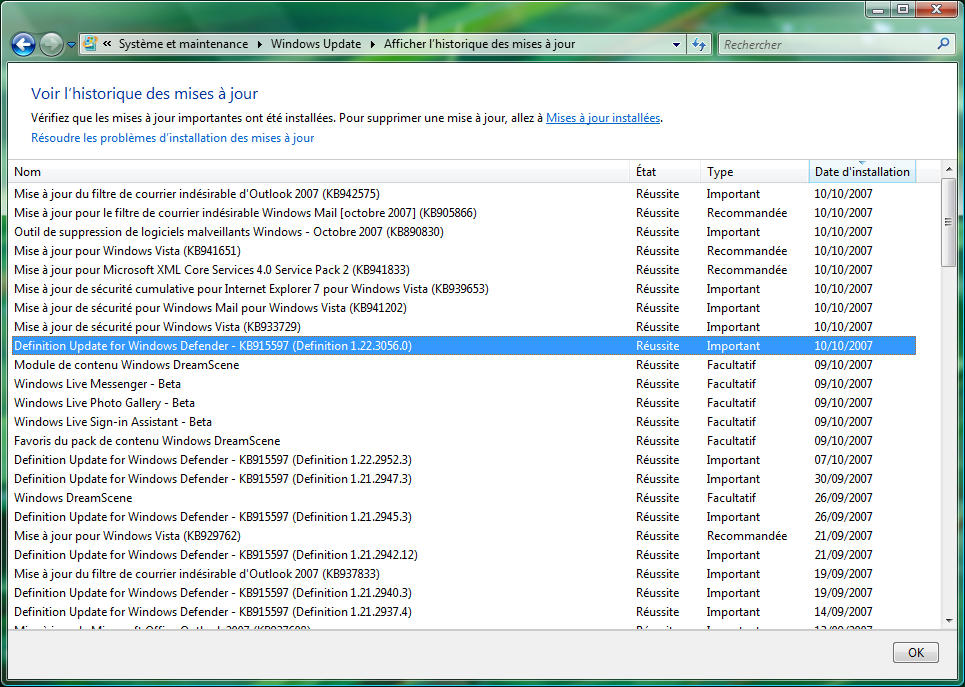Image resolution: width=965 pixels, height=687 pixels.
Task: Open Résoudre les problèmes d'installation link
Action: click(x=172, y=138)
